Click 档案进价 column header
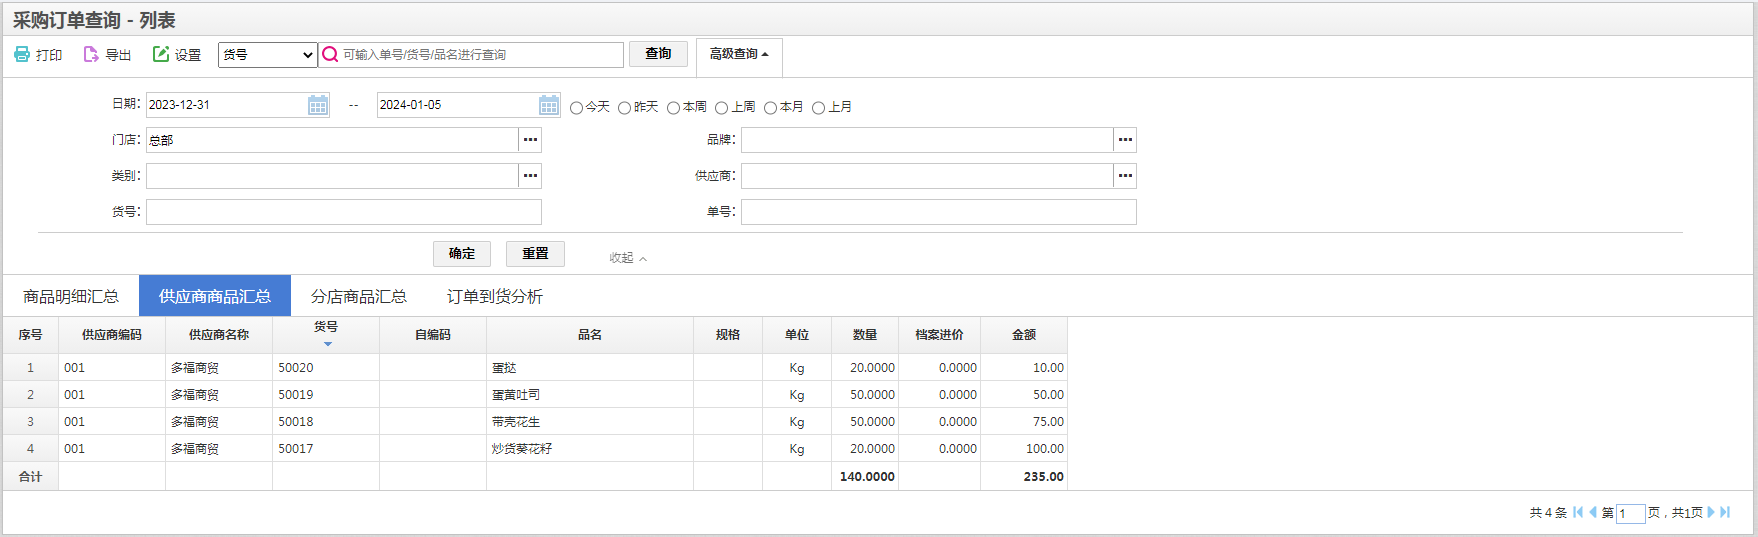Screen dimensions: 1758x537 click(940, 335)
